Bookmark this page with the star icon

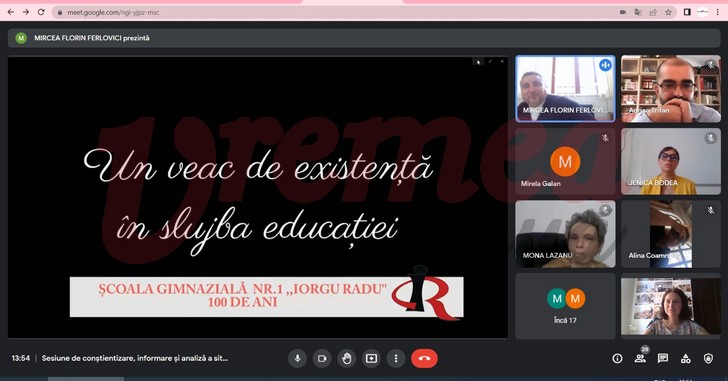coord(669,13)
